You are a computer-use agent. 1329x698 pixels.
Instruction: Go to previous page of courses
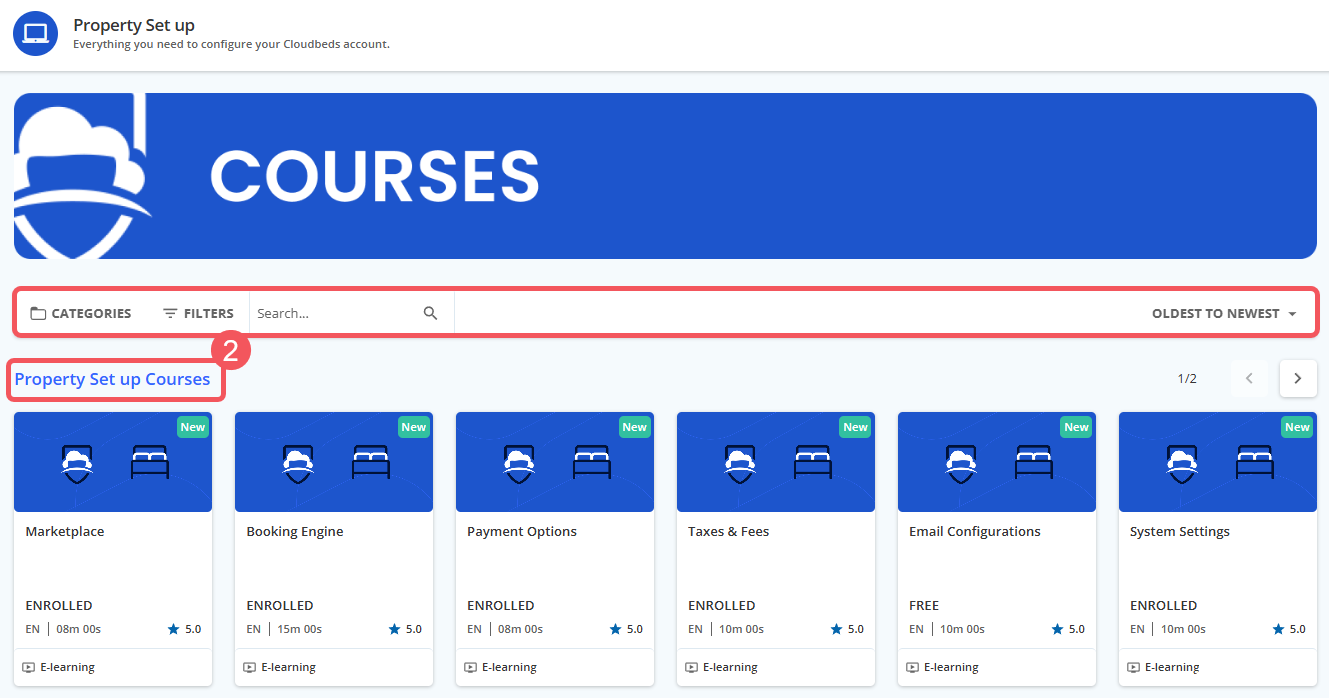tap(1249, 378)
